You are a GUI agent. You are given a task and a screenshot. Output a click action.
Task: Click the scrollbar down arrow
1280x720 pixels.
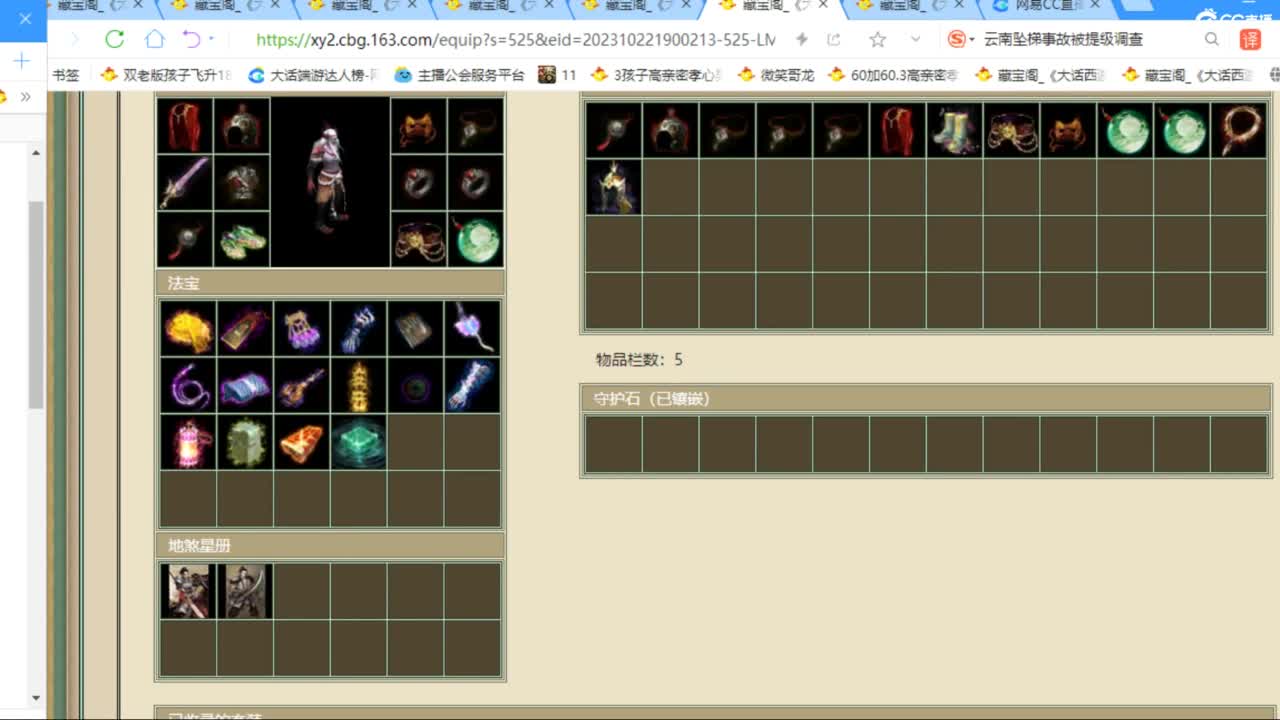pyautogui.click(x=36, y=698)
